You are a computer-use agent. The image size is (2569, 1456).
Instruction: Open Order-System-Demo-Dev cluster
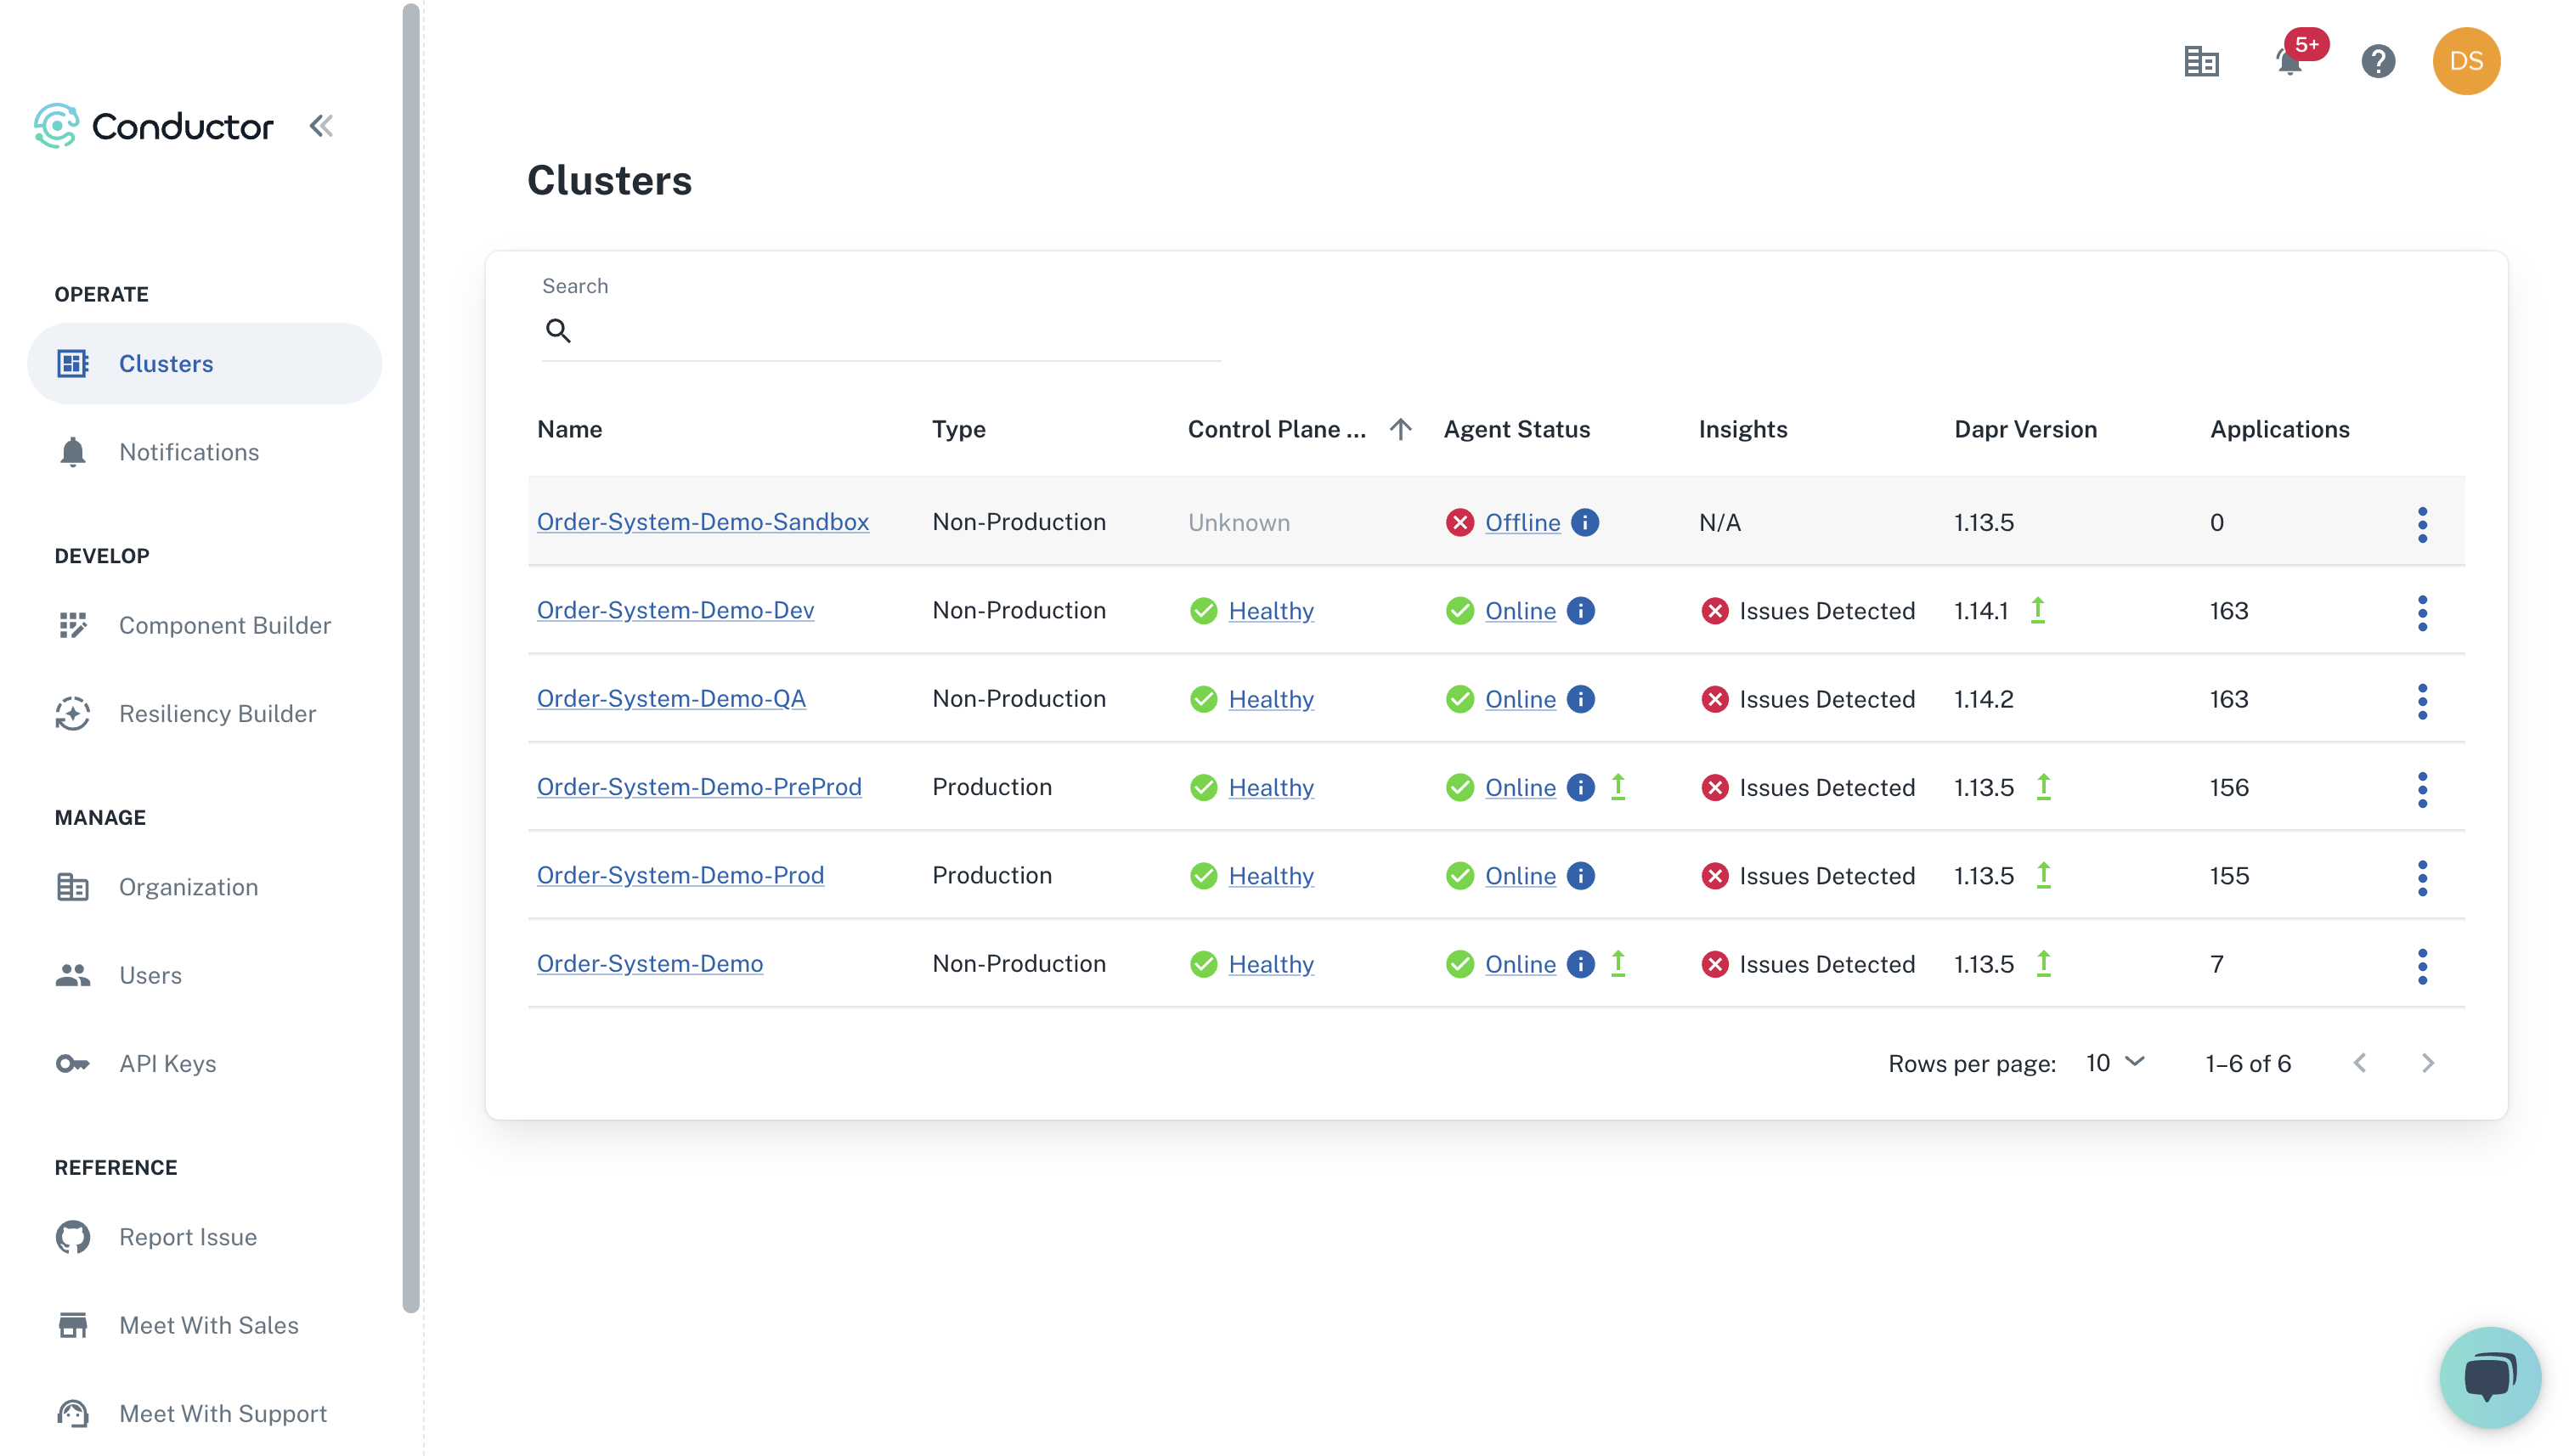pyautogui.click(x=676, y=610)
